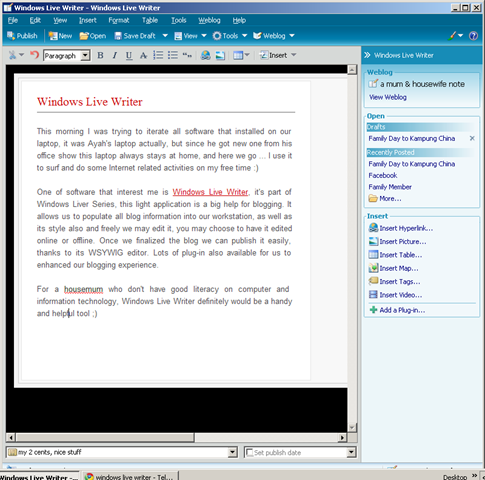Click the horizontal scrollbar under the editor
The width and height of the screenshot is (485, 480).
click(177, 437)
